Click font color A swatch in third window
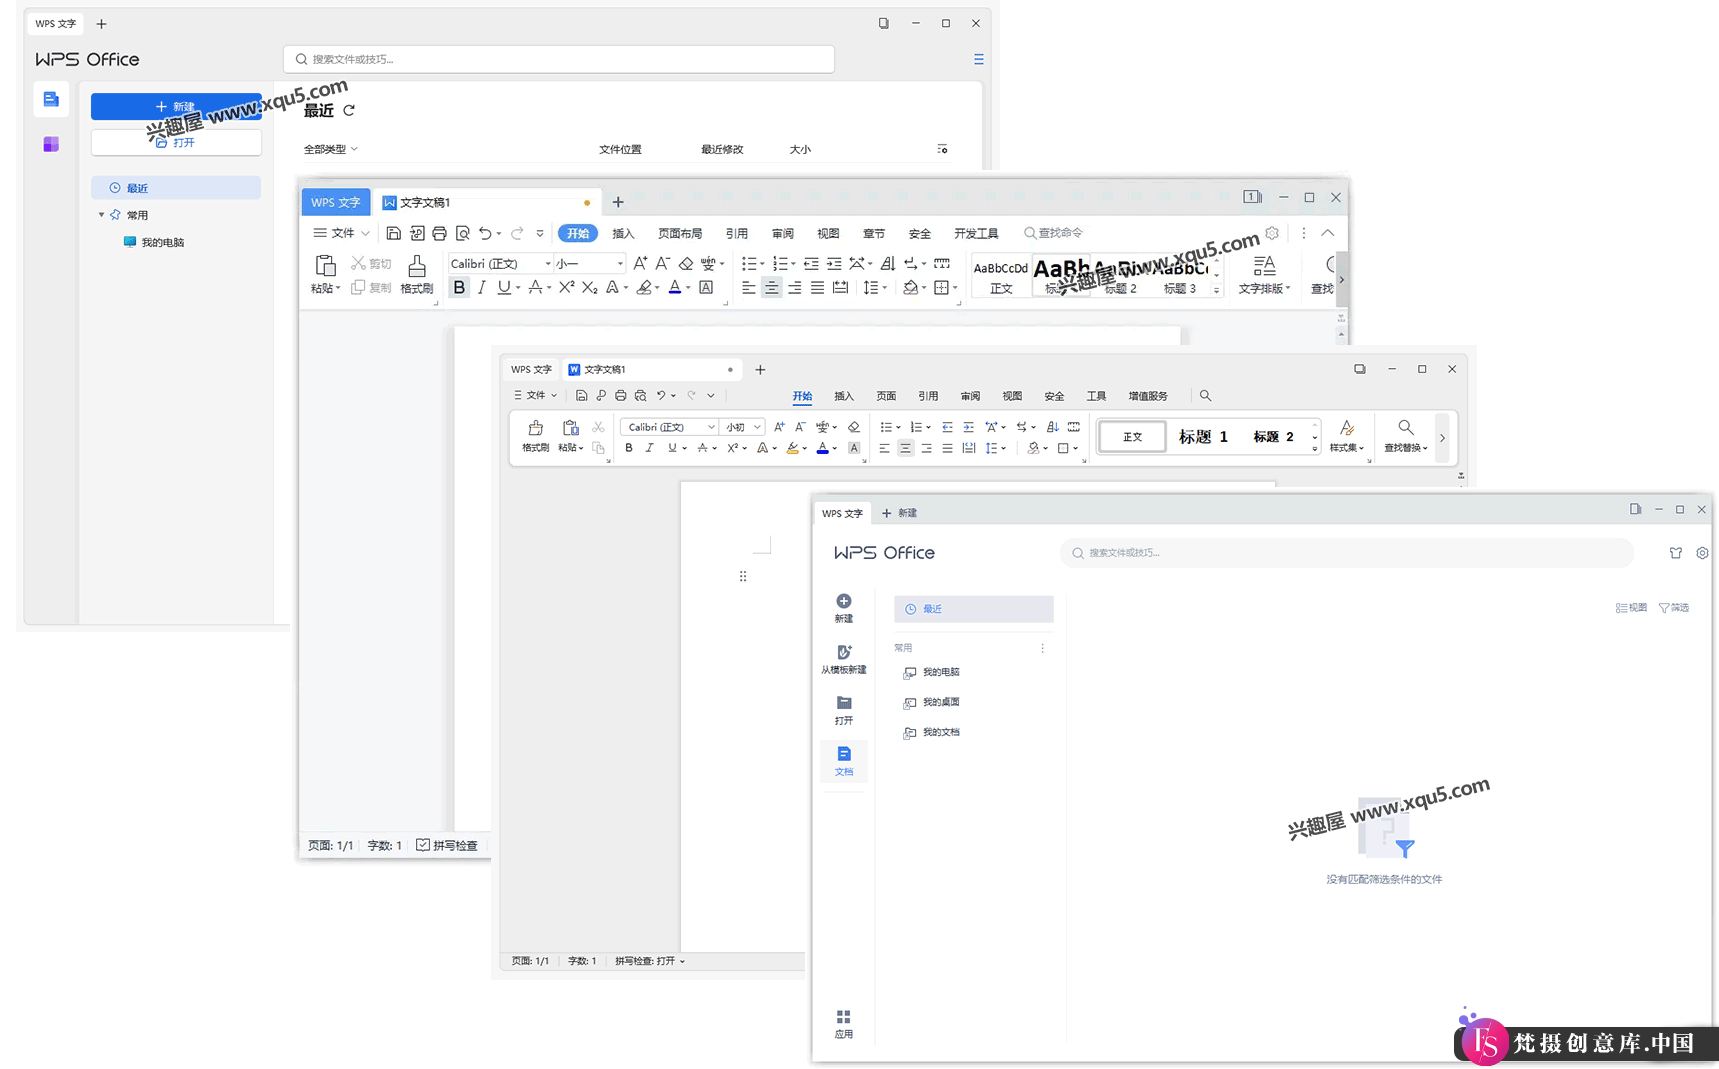This screenshot has height=1069, width=1719. pos(822,448)
